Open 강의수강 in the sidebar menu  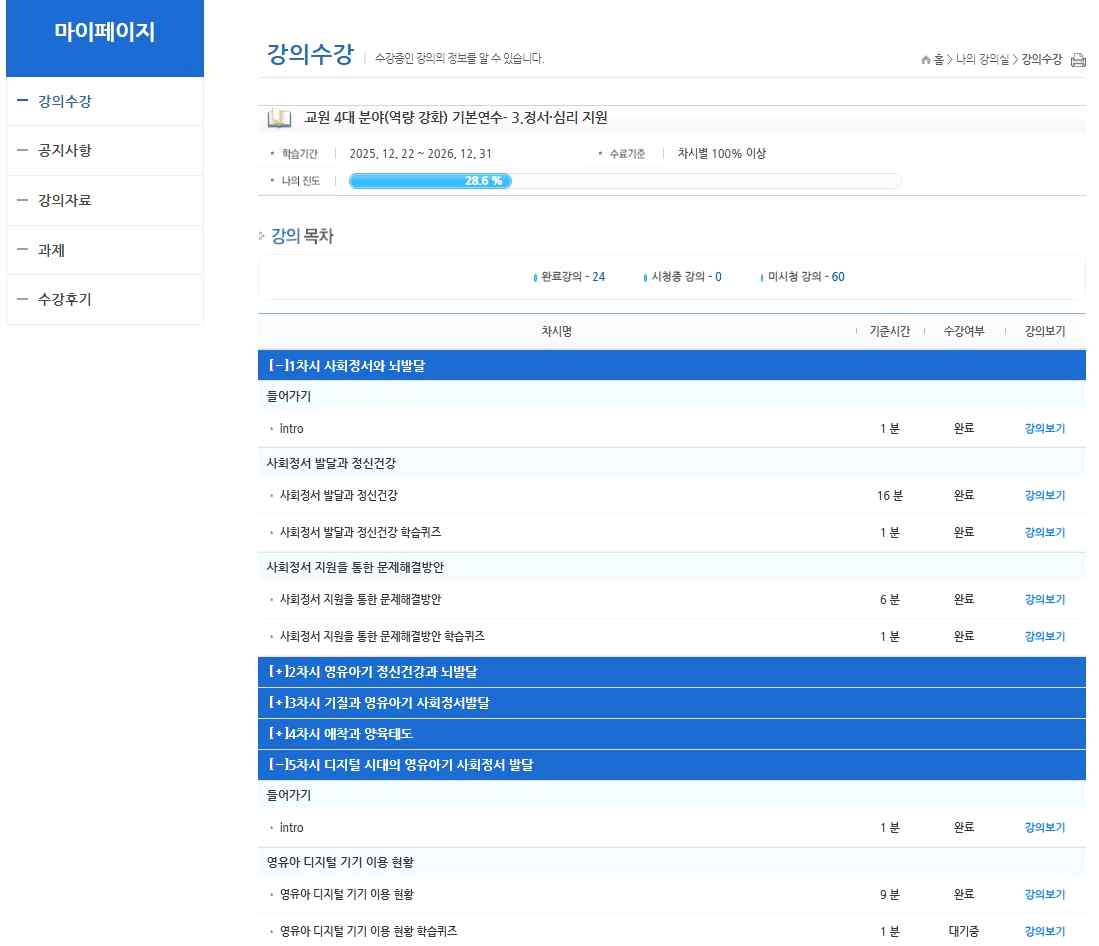(65, 101)
